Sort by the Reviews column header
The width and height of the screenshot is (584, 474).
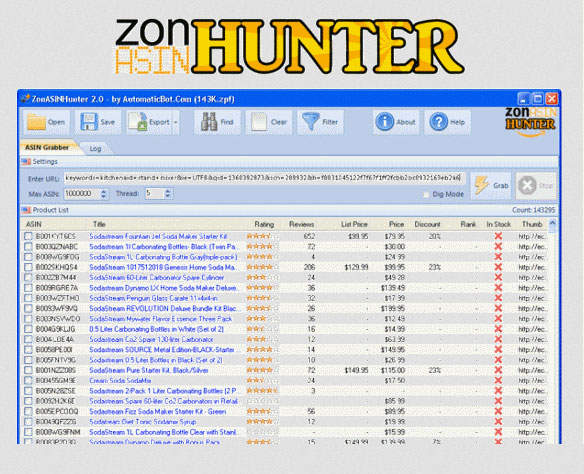point(302,225)
